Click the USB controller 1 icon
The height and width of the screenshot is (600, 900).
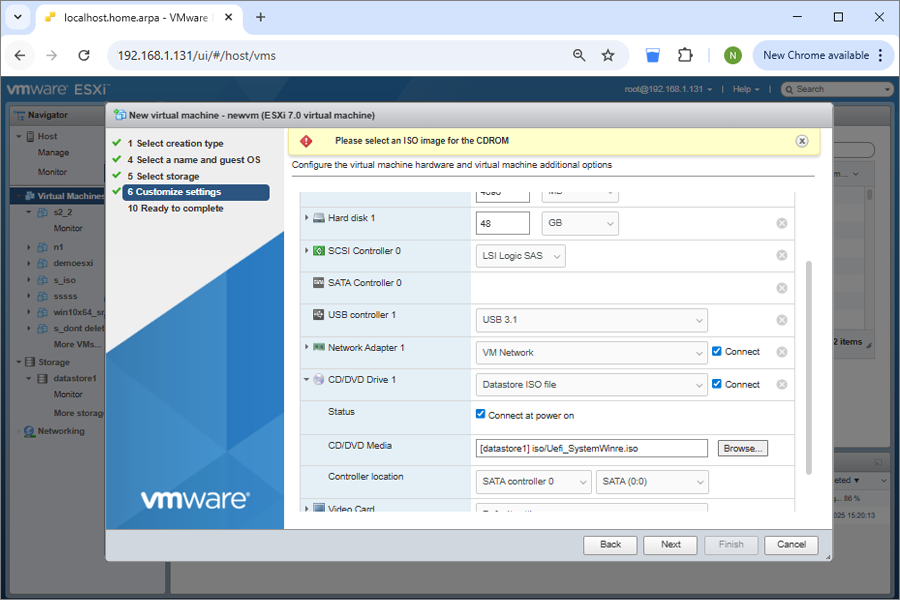[x=319, y=315]
